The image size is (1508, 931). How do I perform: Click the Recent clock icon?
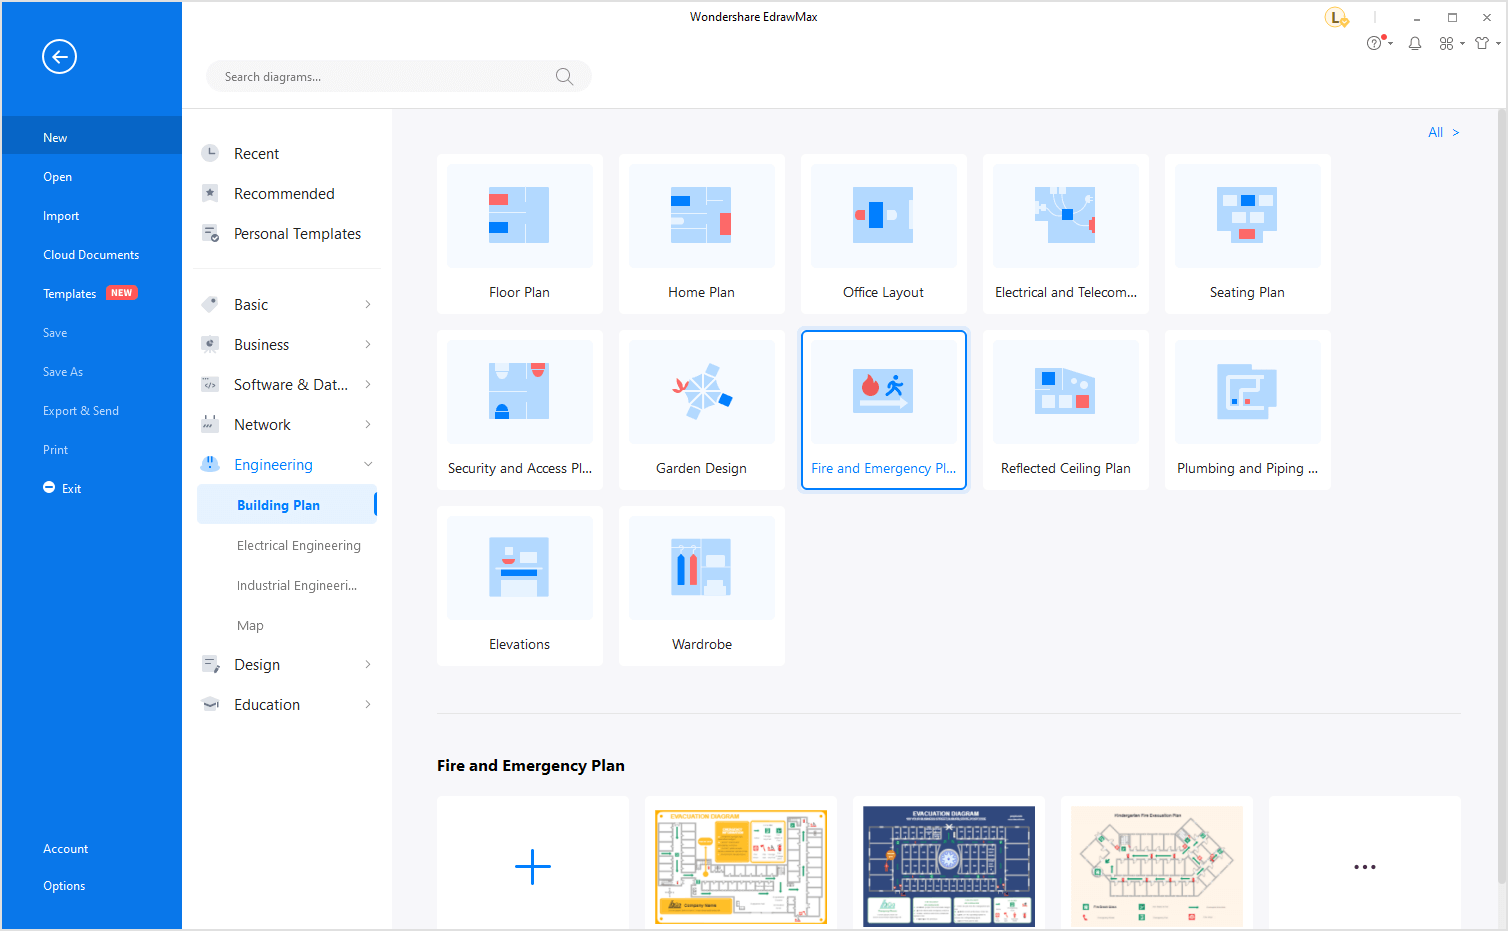click(210, 153)
